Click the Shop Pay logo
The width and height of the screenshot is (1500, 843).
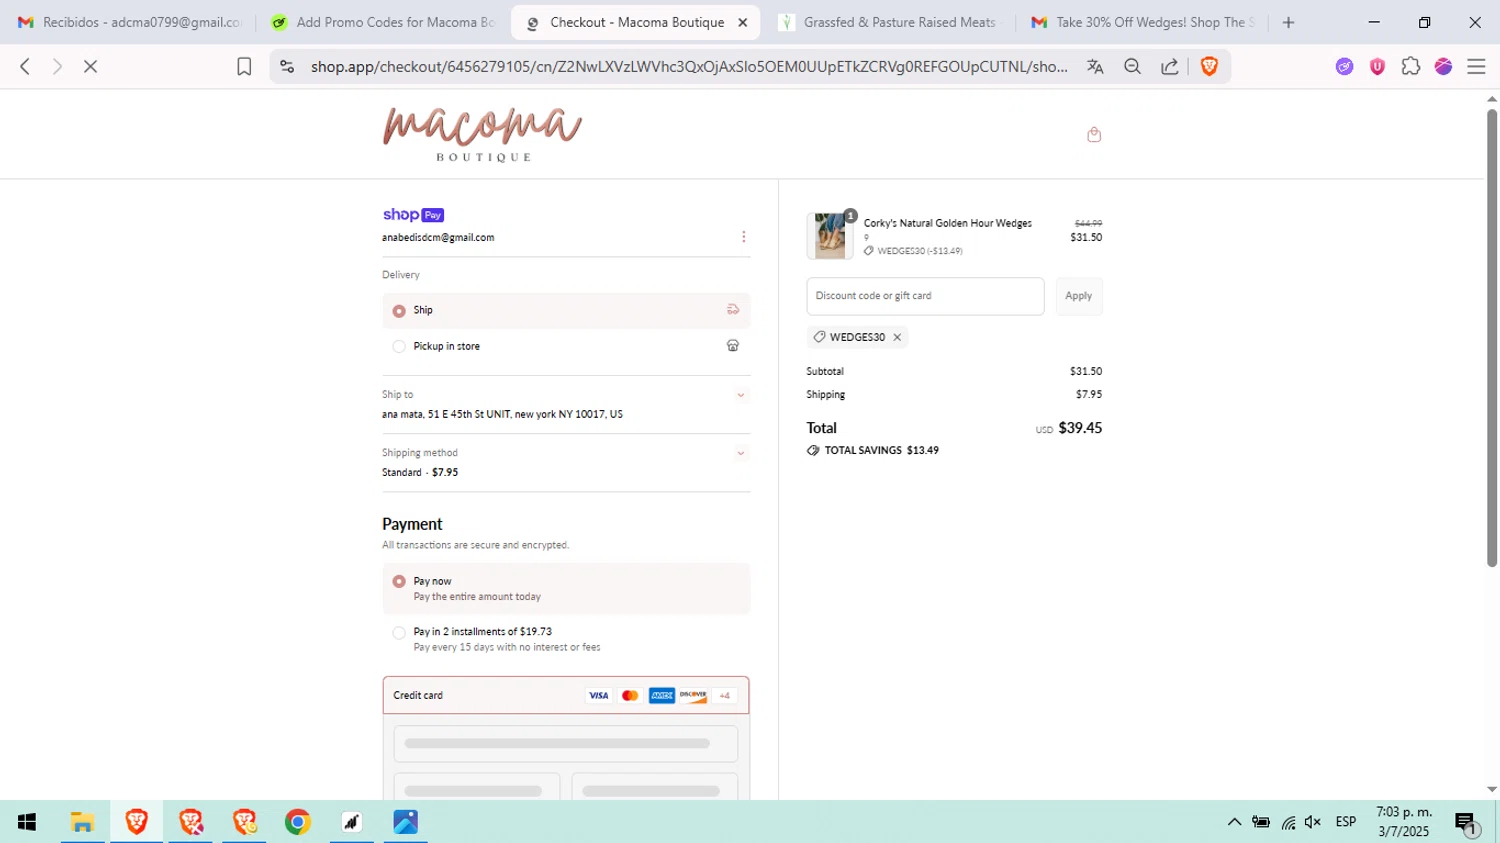(413, 215)
